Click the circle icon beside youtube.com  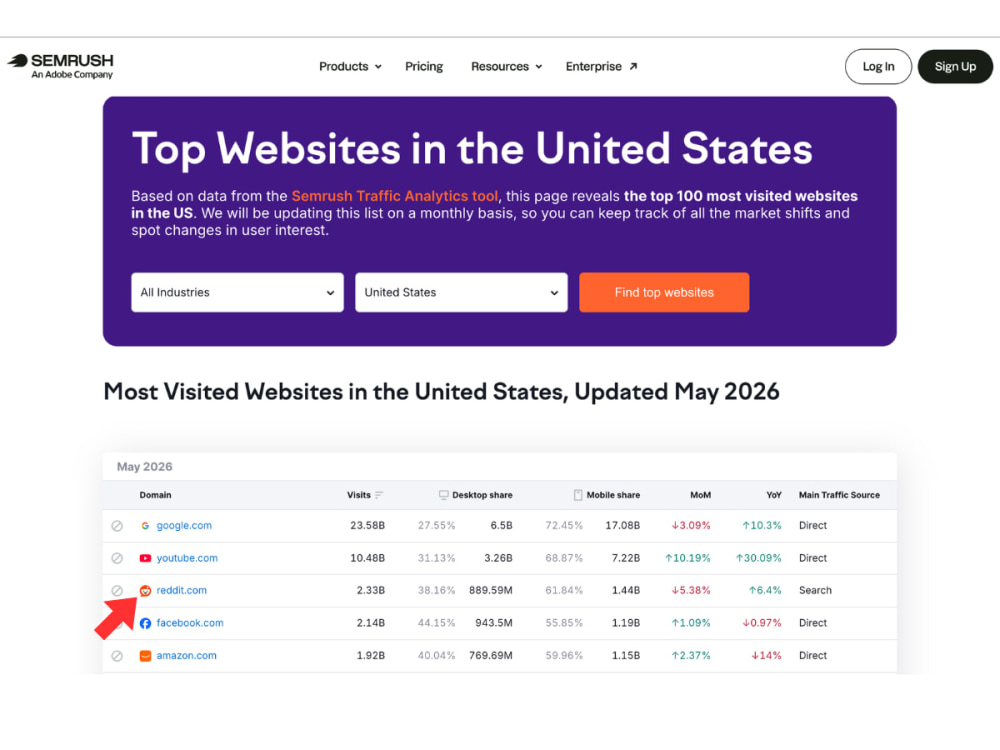tap(117, 558)
